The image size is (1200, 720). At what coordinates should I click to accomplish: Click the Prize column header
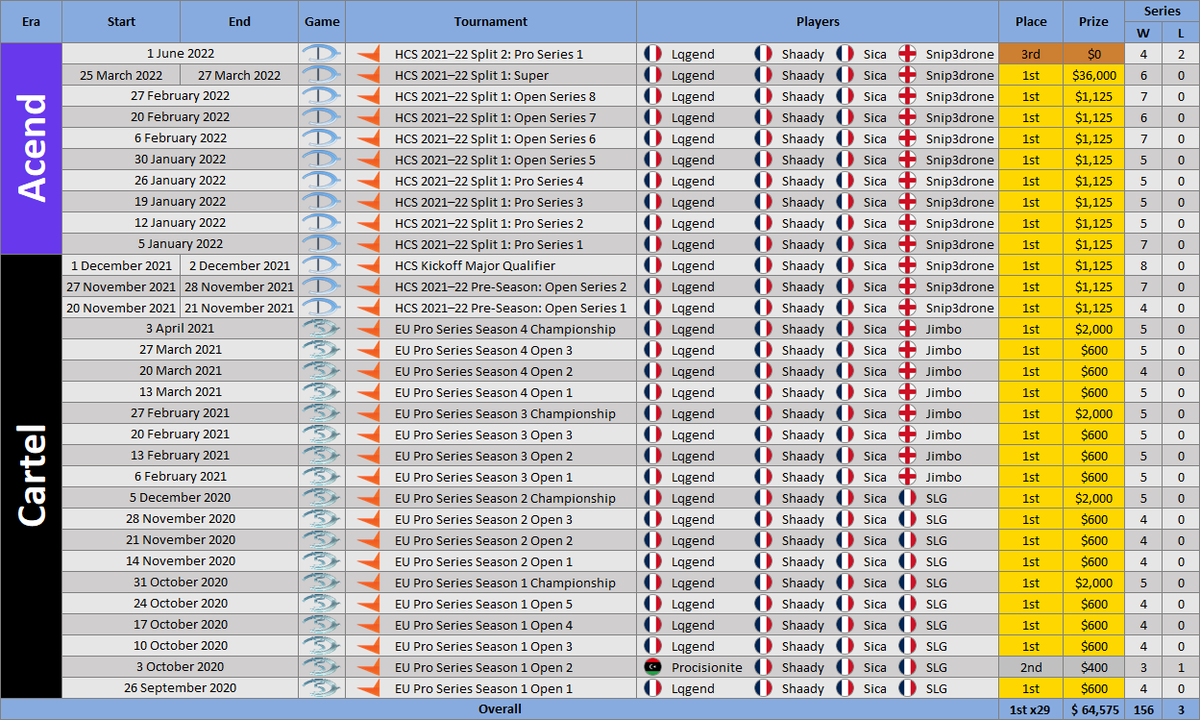(x=1093, y=22)
